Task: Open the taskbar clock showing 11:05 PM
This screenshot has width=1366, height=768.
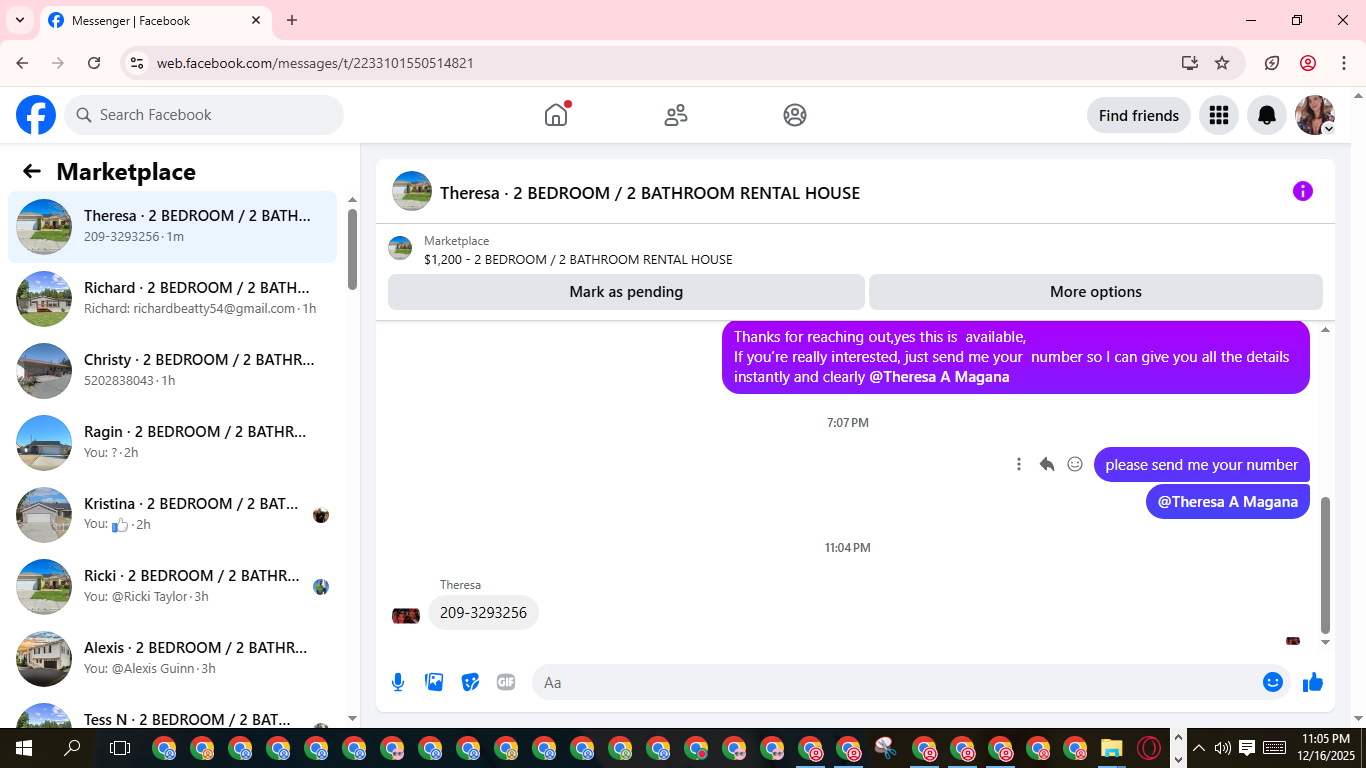Action: click(x=1326, y=748)
